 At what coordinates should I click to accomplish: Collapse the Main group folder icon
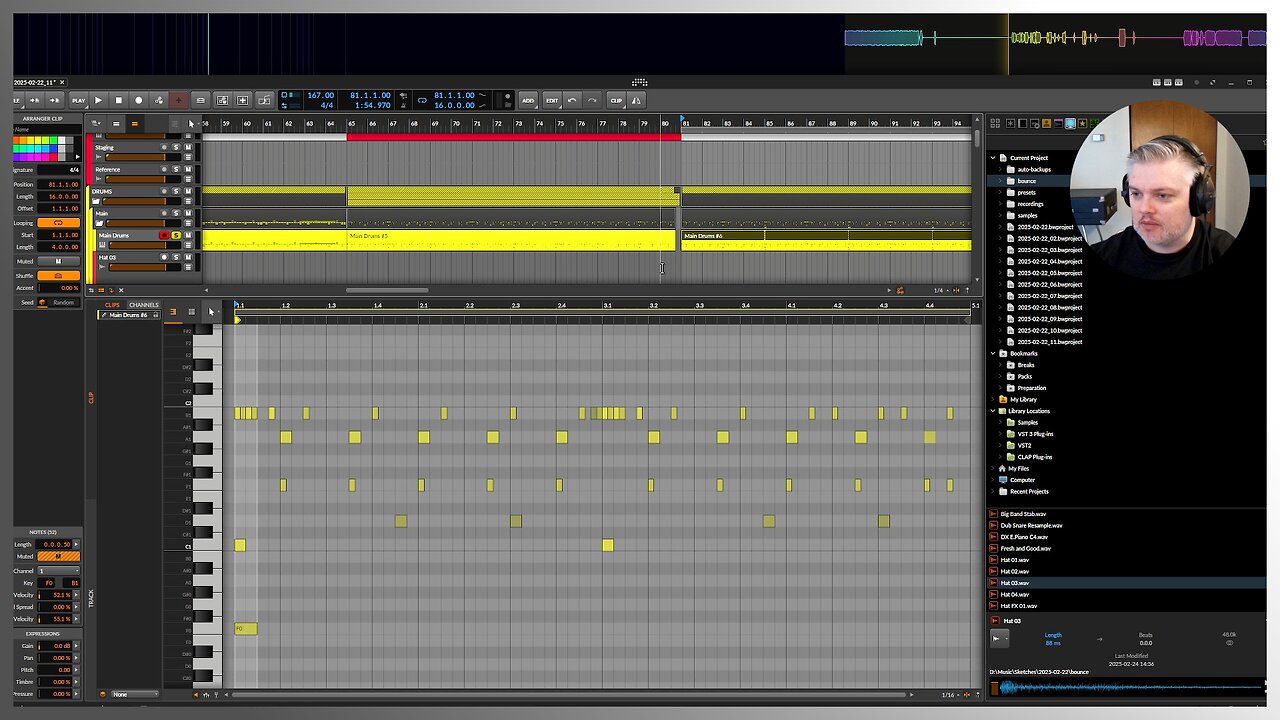point(99,223)
